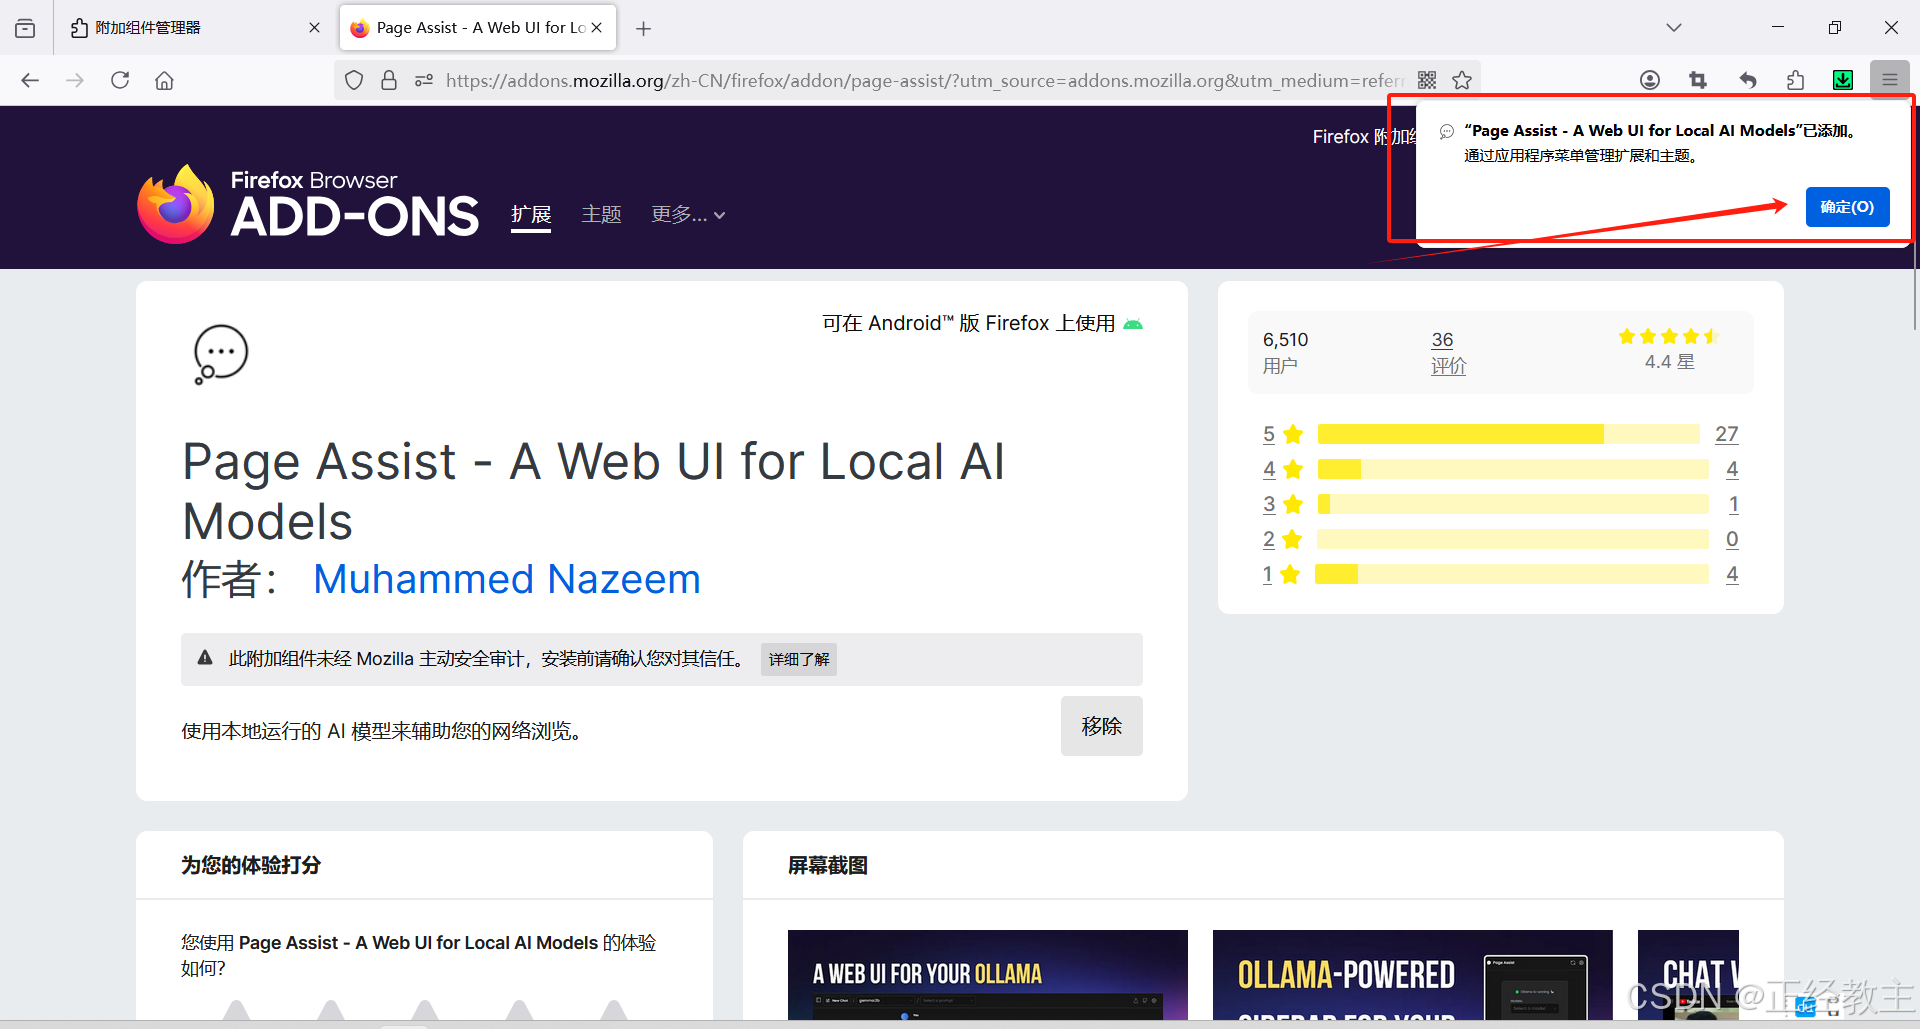Open site permissions icon in address bar

(424, 80)
